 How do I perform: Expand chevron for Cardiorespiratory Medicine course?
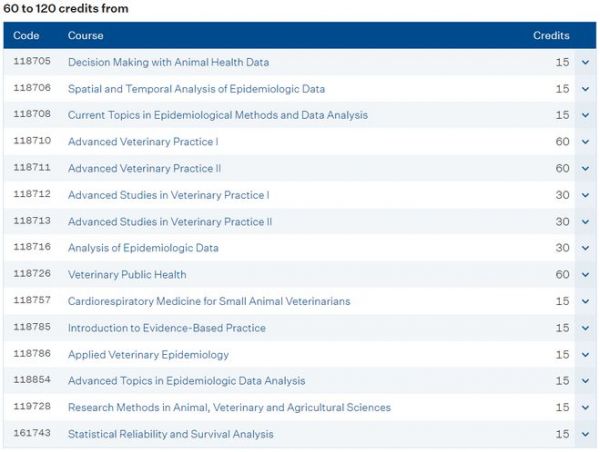(585, 301)
